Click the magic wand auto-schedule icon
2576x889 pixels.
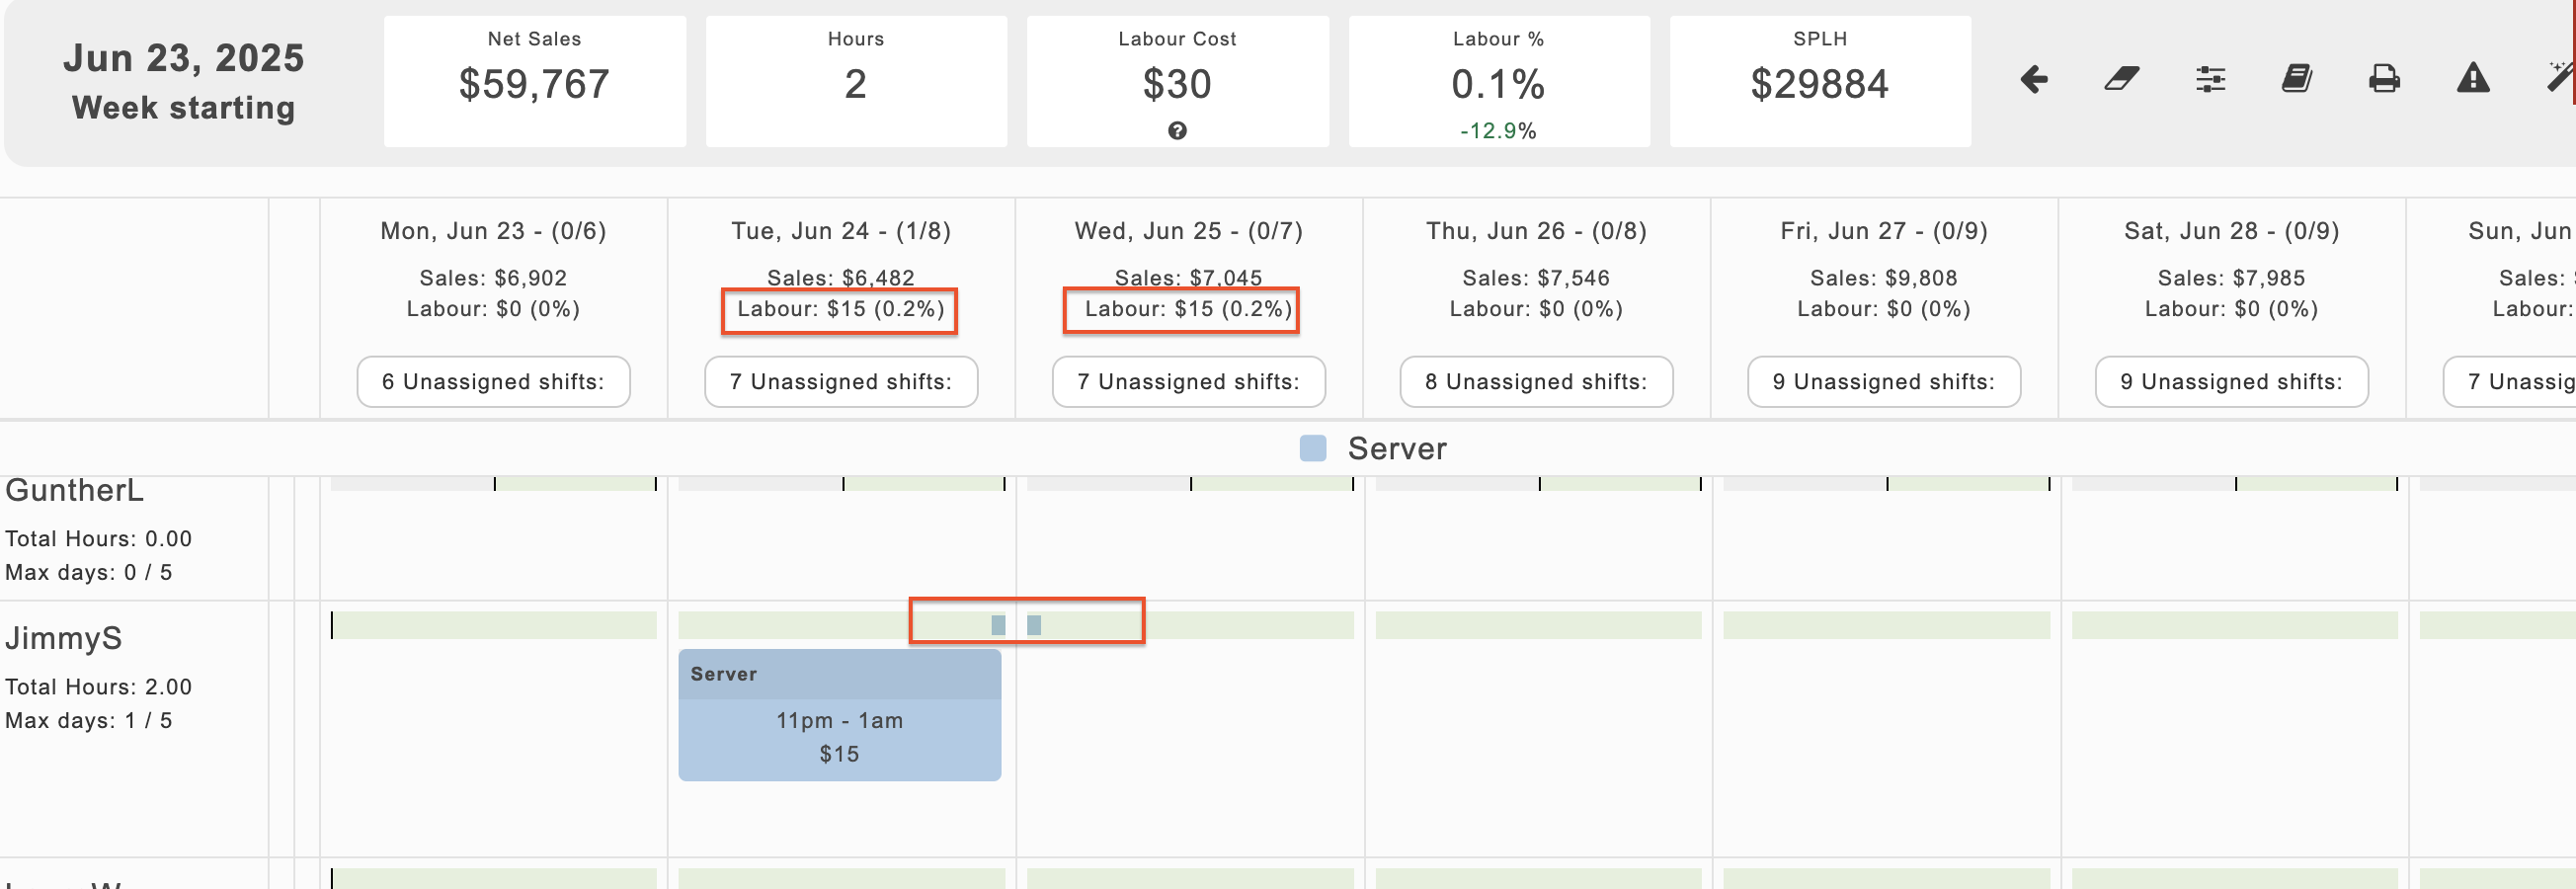[x=2559, y=77]
